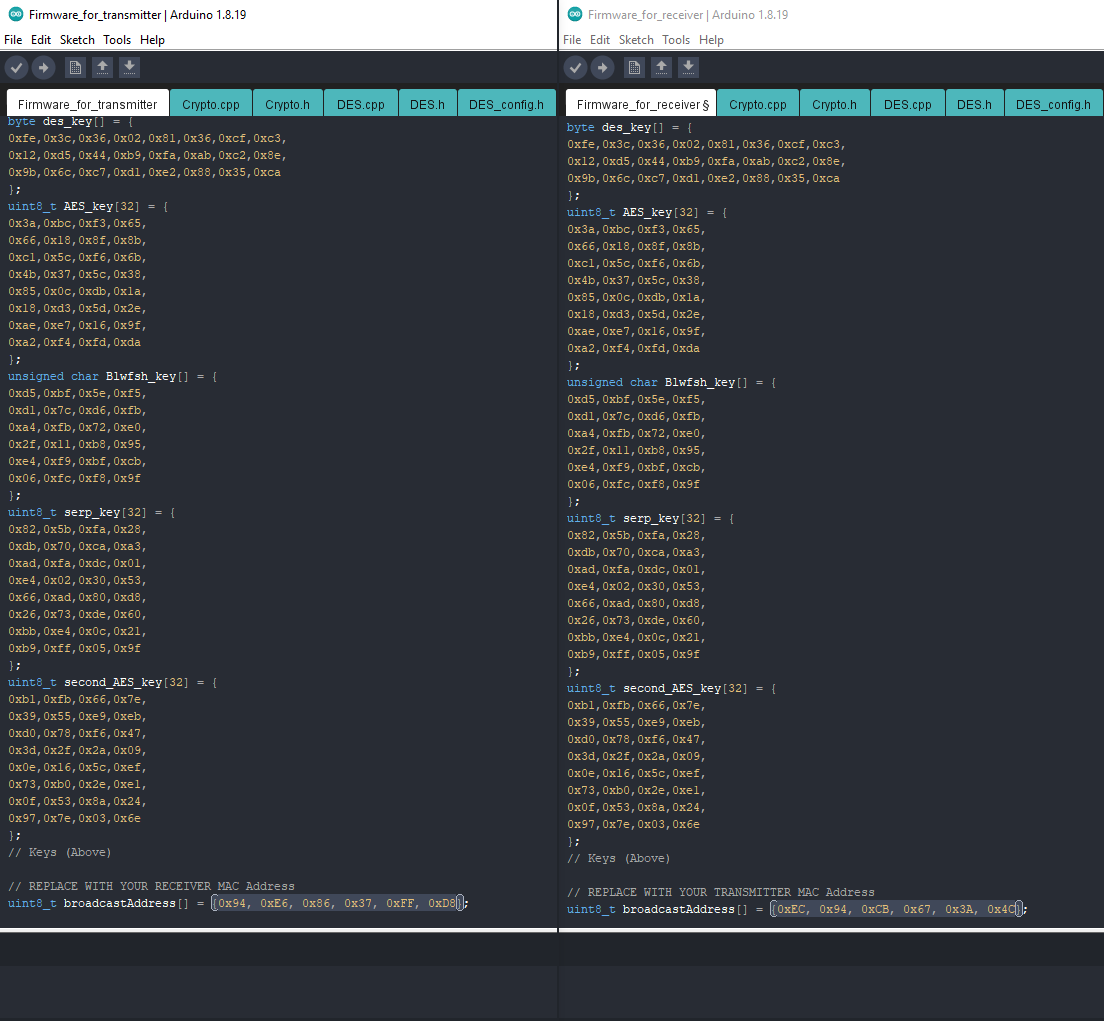
Task: Switch to DES.cpp tab in receiver
Action: pyautogui.click(x=908, y=104)
